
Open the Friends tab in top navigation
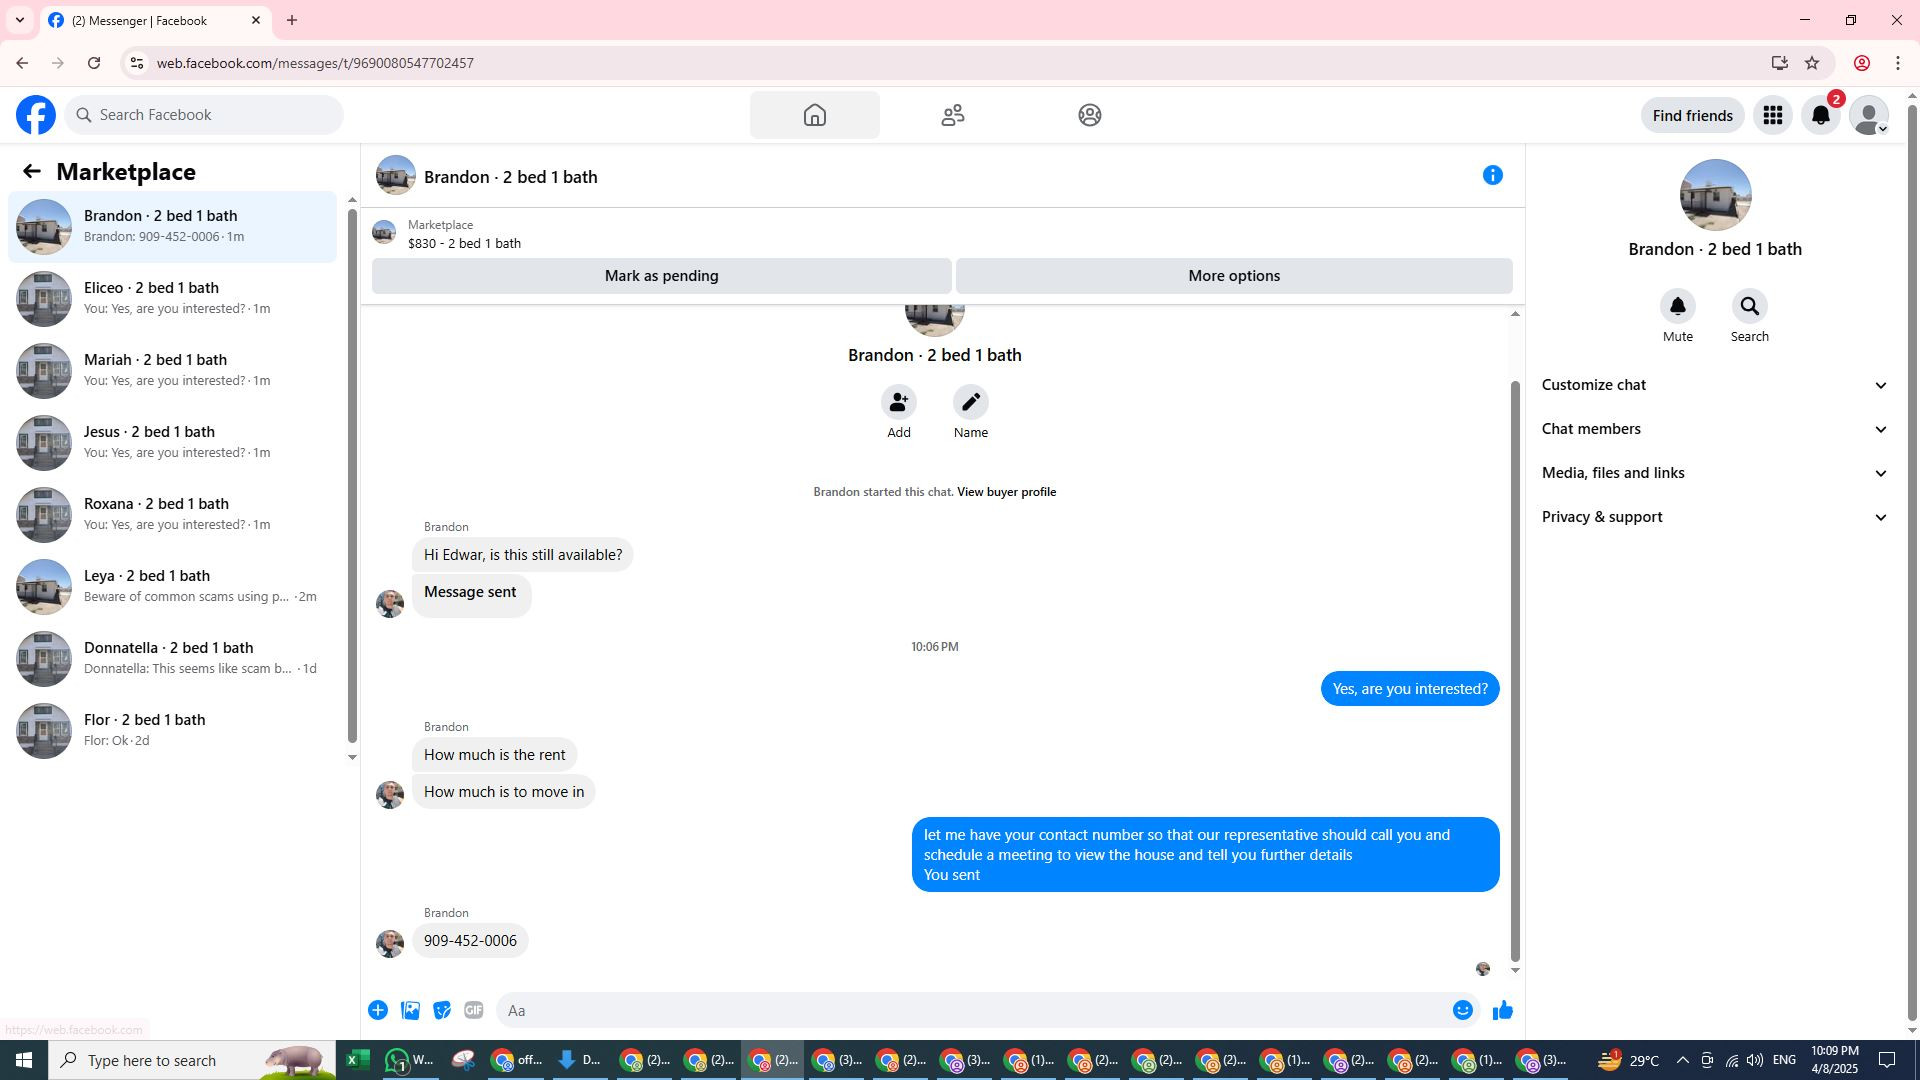coord(952,115)
